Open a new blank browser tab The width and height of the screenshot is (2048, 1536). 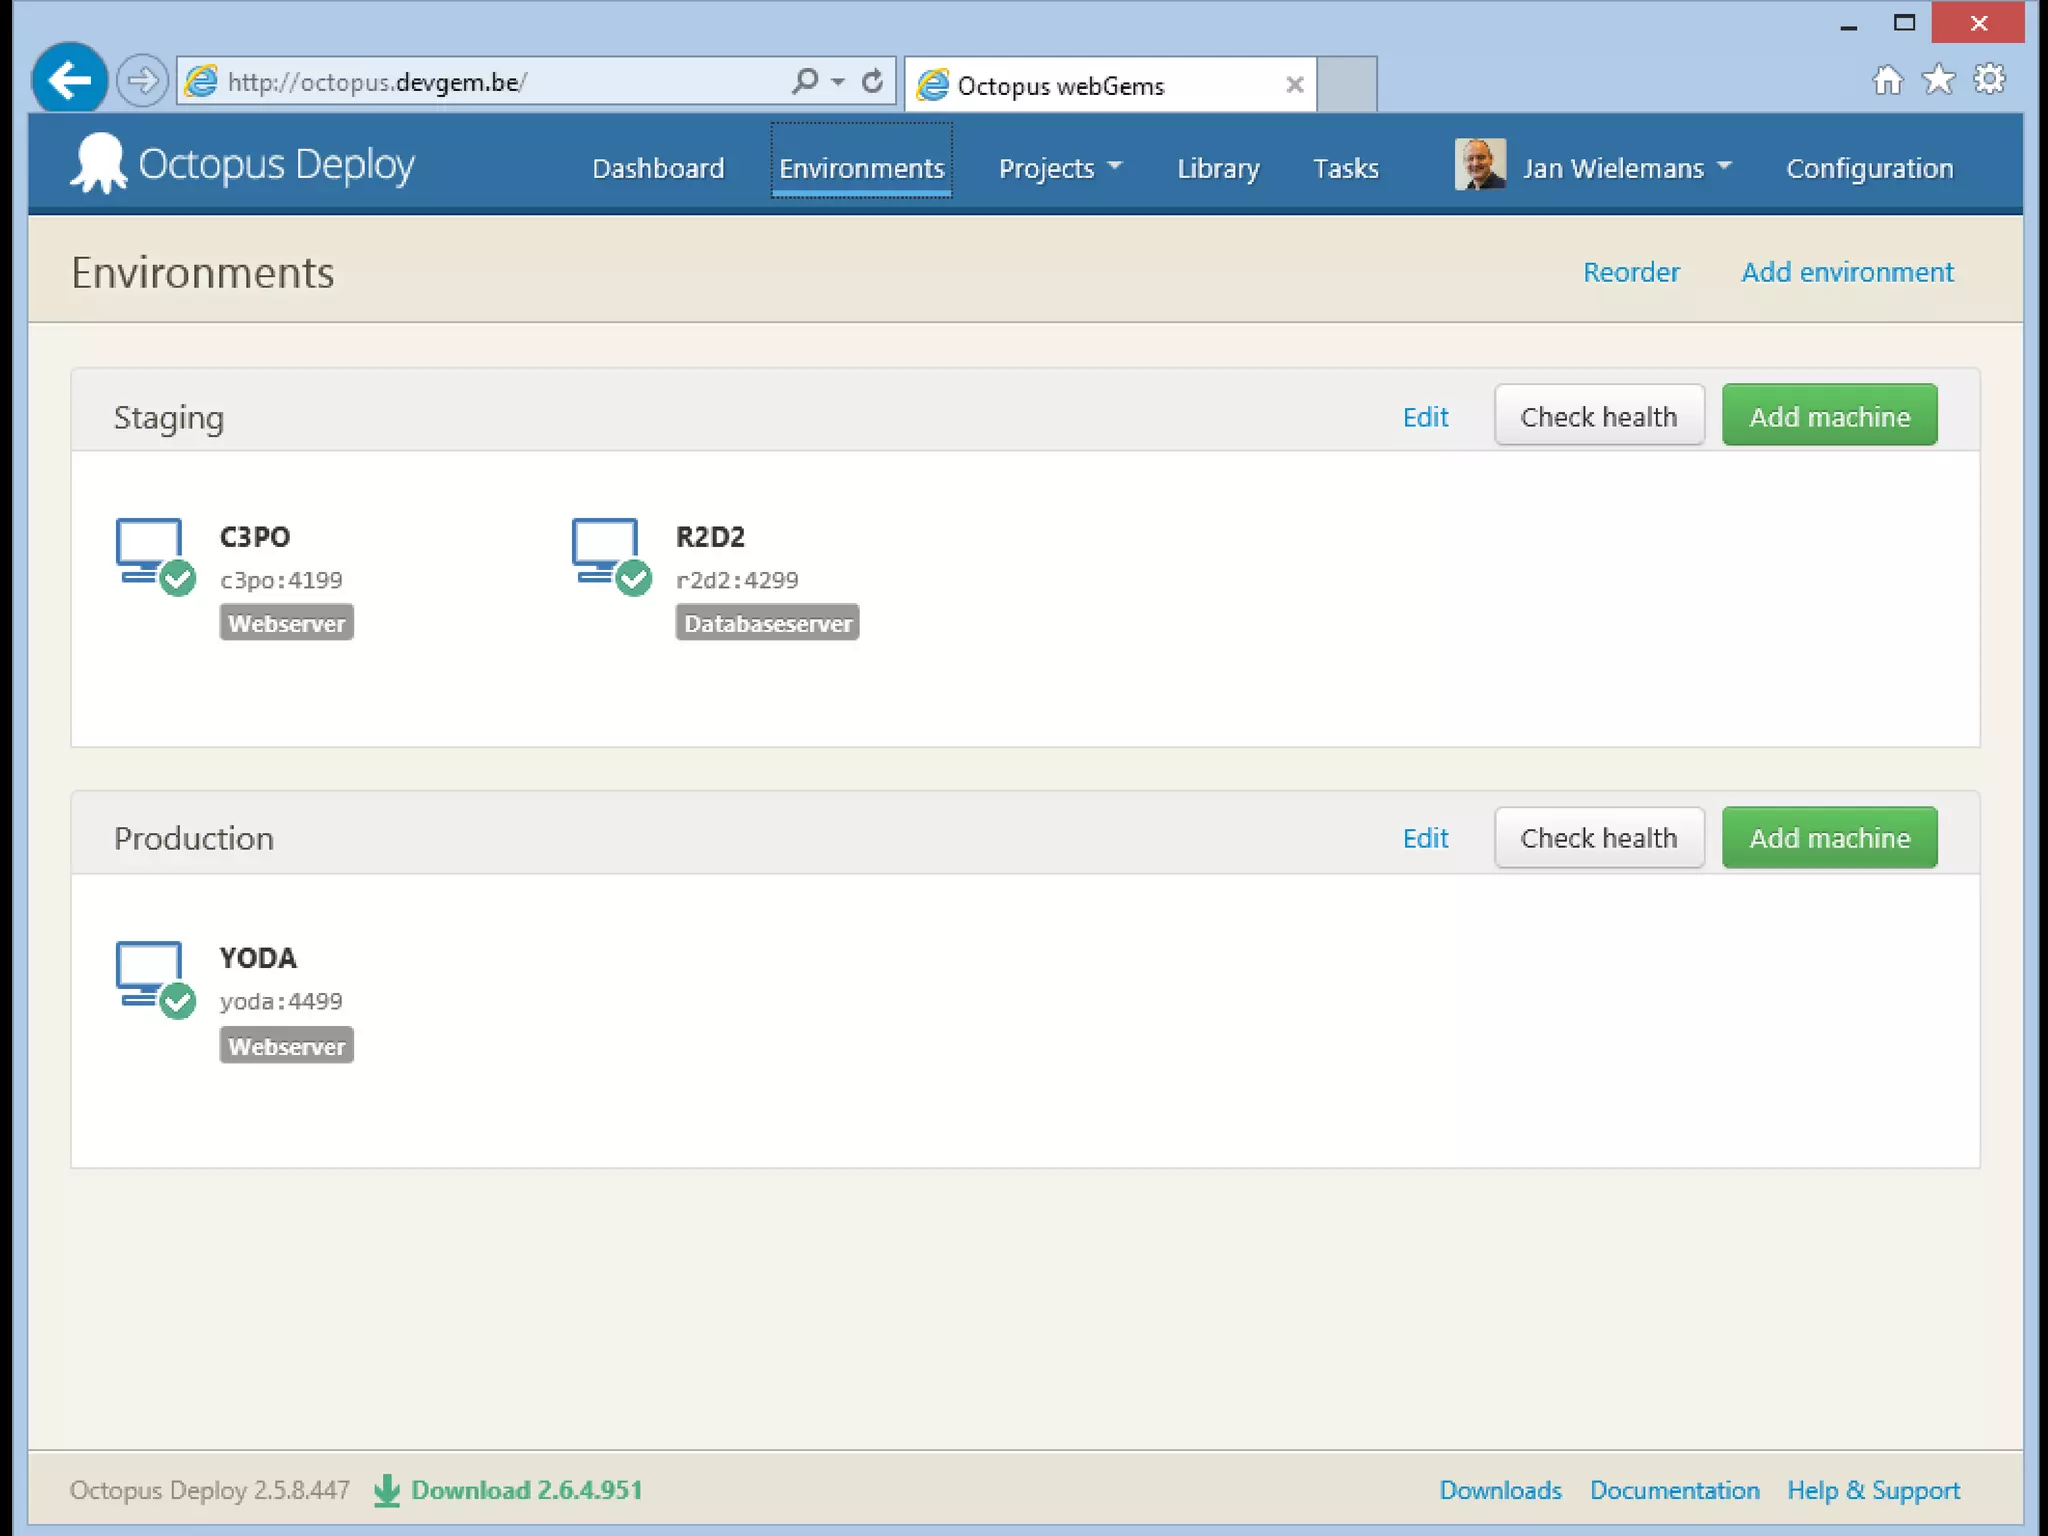[1347, 85]
